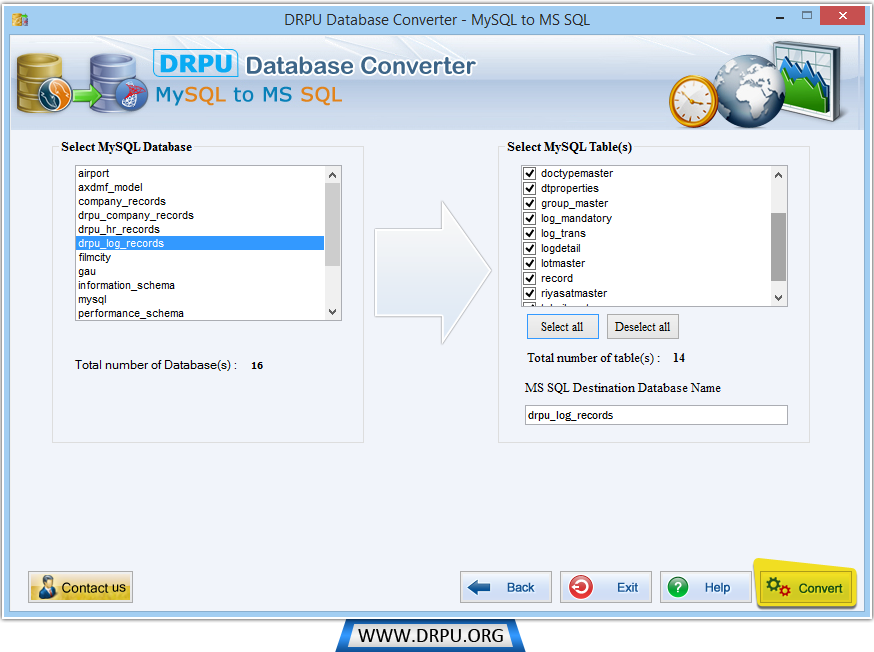
Task: Click the app icon in the title bar
Action: [20, 20]
